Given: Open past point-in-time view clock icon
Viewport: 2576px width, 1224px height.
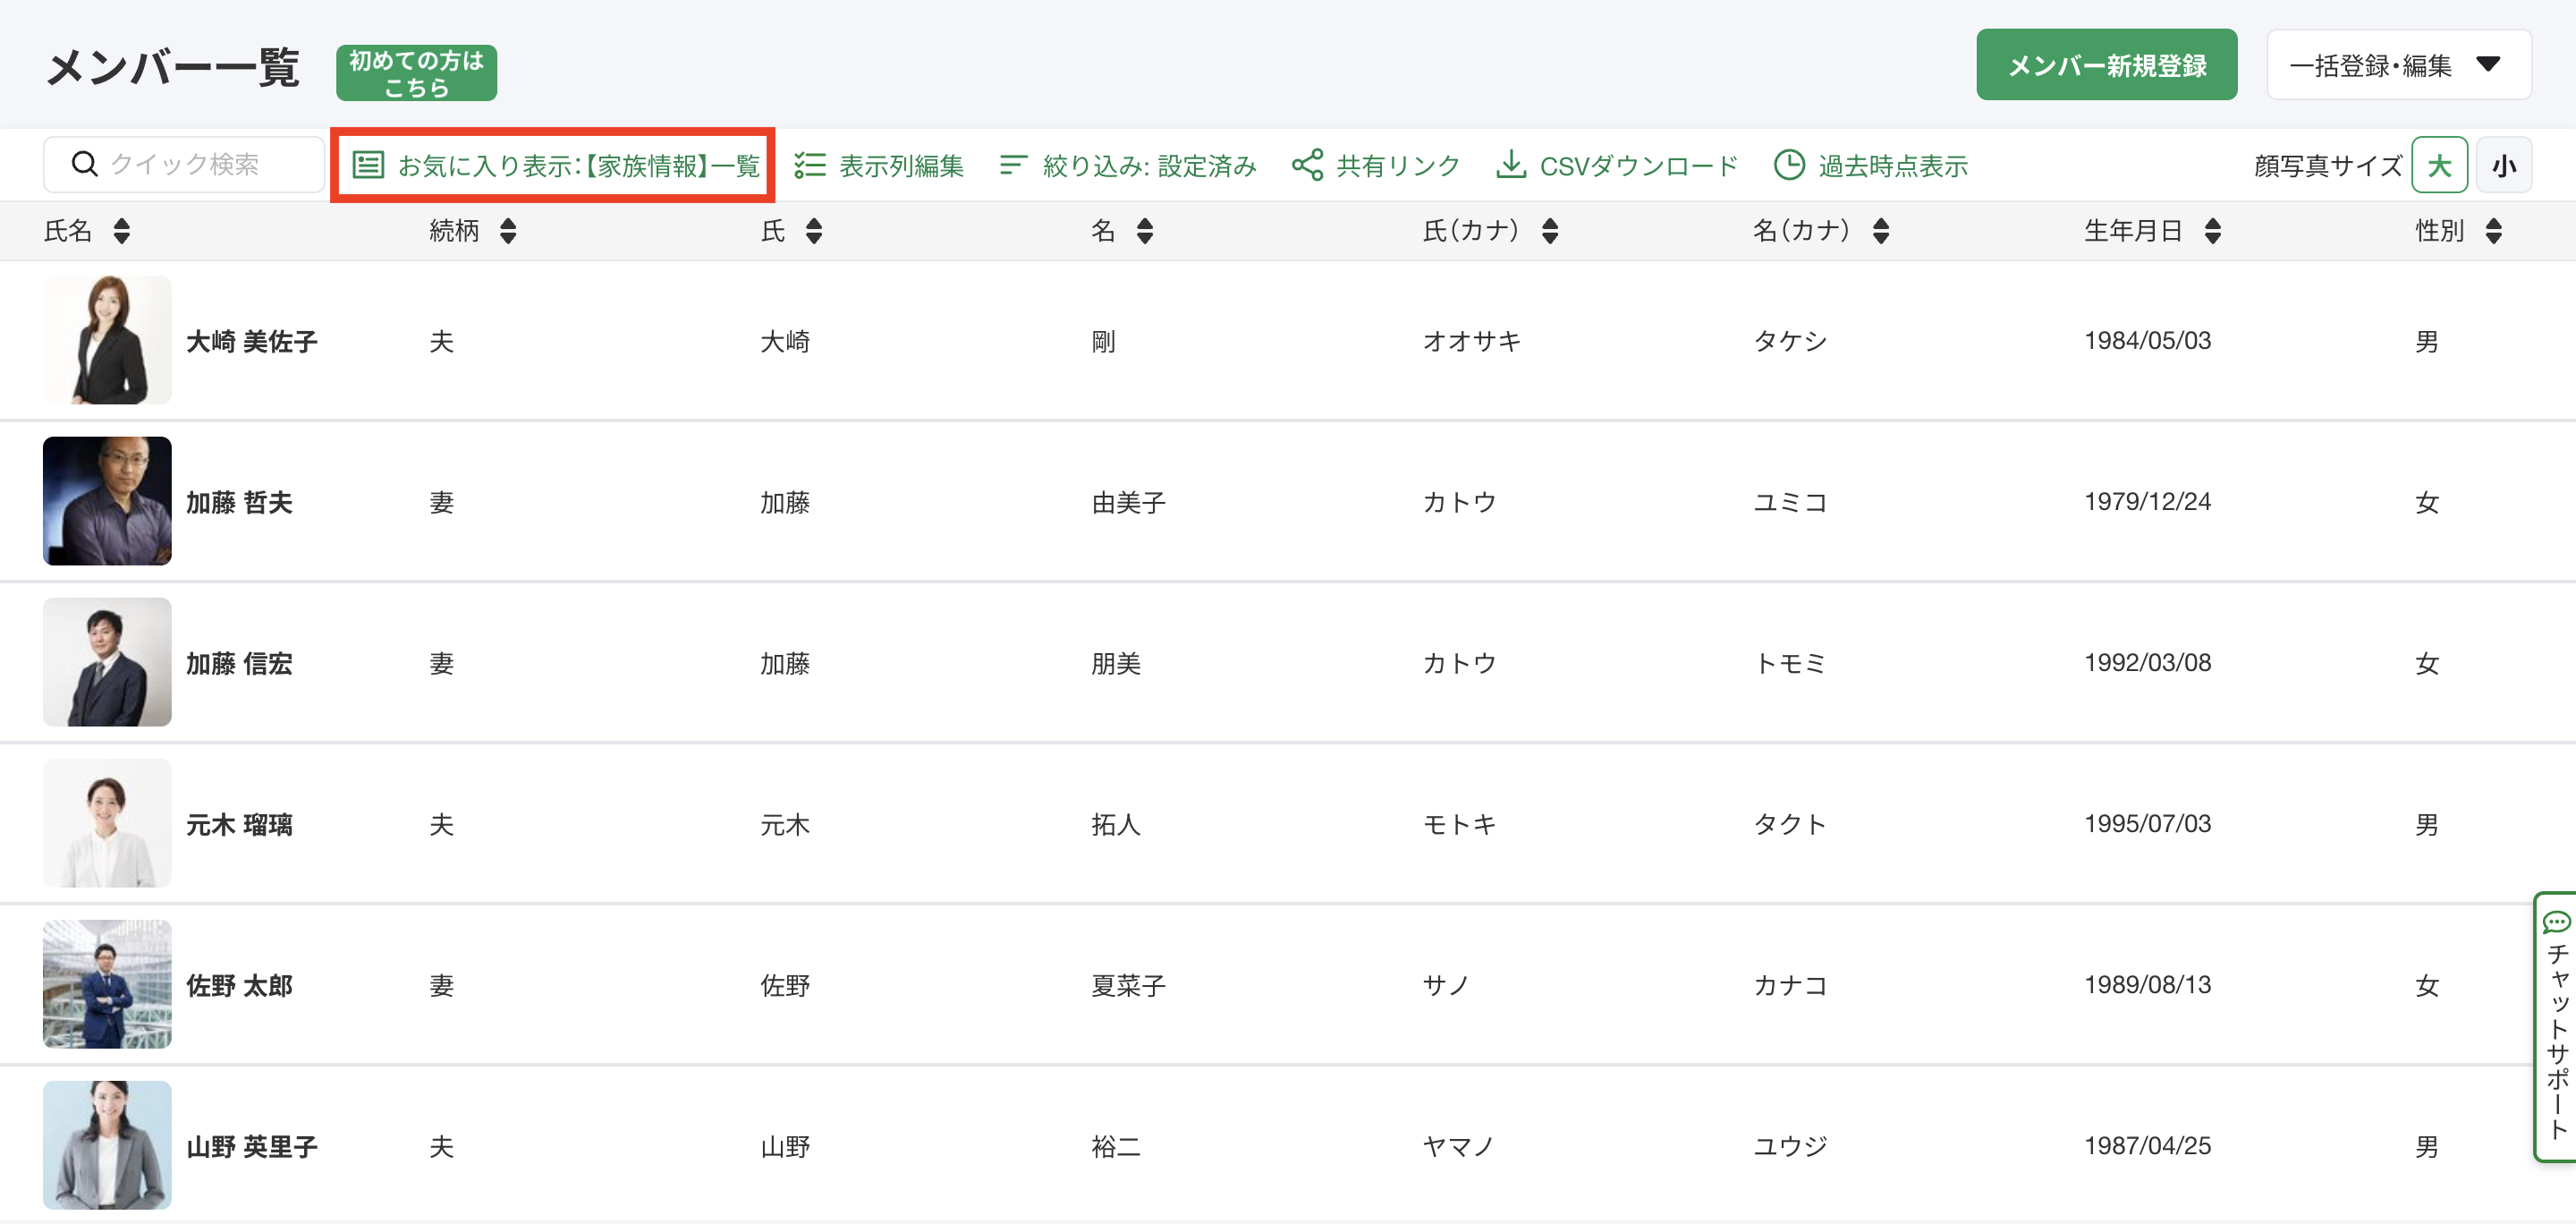Looking at the screenshot, I should (x=1788, y=165).
